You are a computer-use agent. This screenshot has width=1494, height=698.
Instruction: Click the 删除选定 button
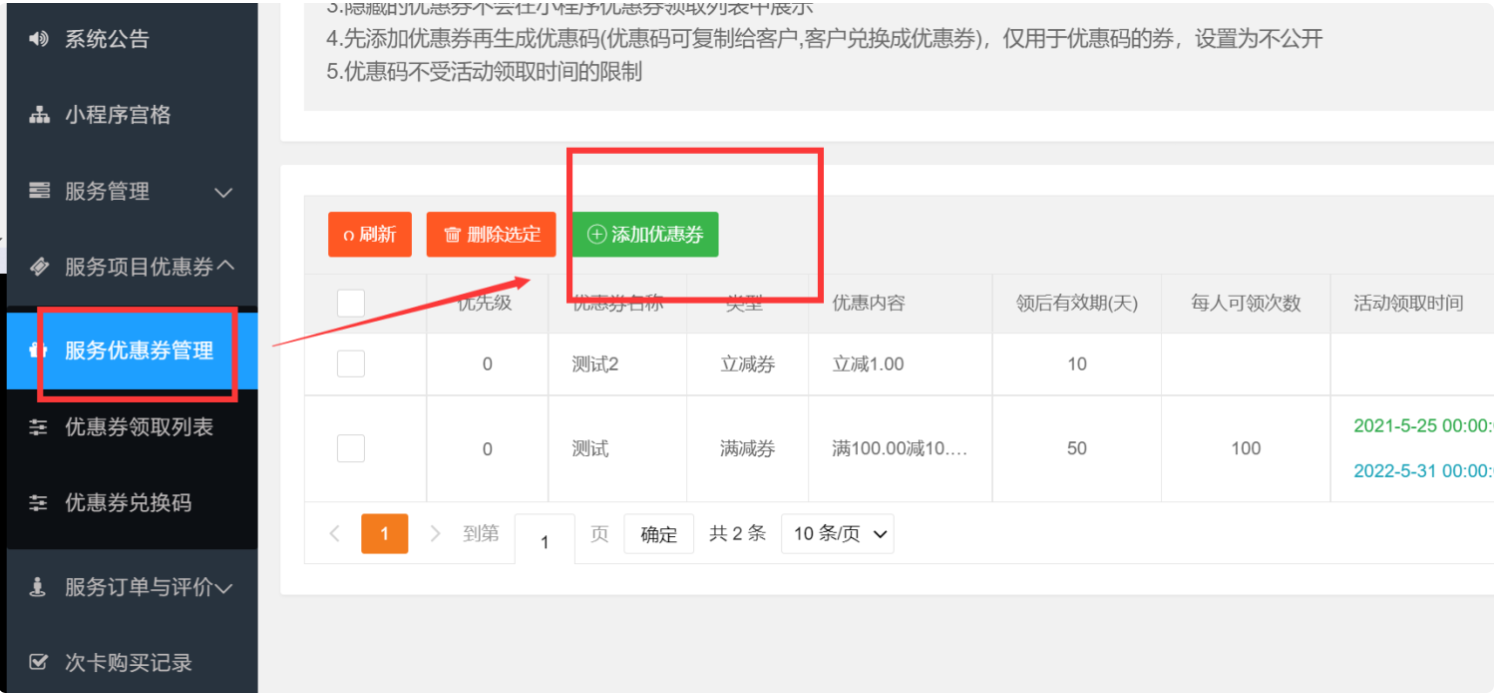coord(491,235)
